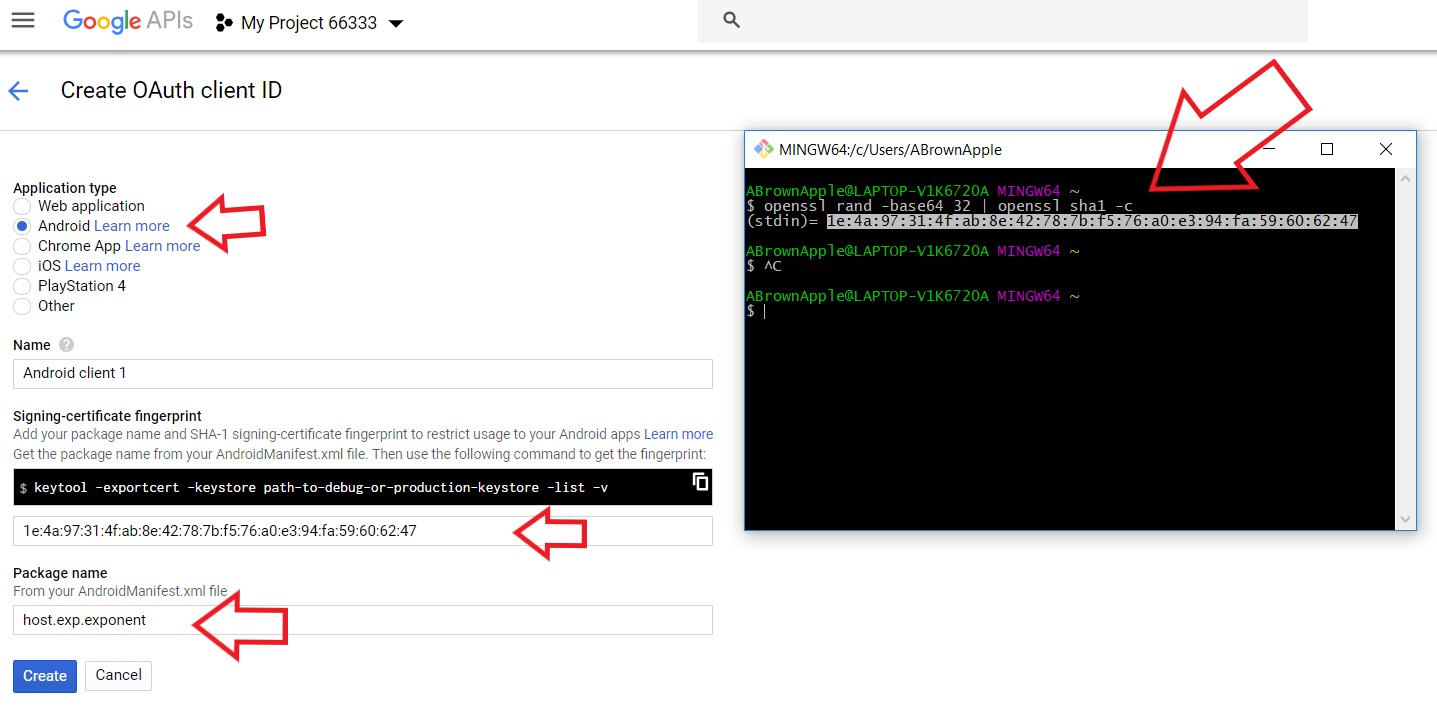The width and height of the screenshot is (1437, 718).
Task: Click the project hexagon dots icon
Action: click(x=225, y=23)
